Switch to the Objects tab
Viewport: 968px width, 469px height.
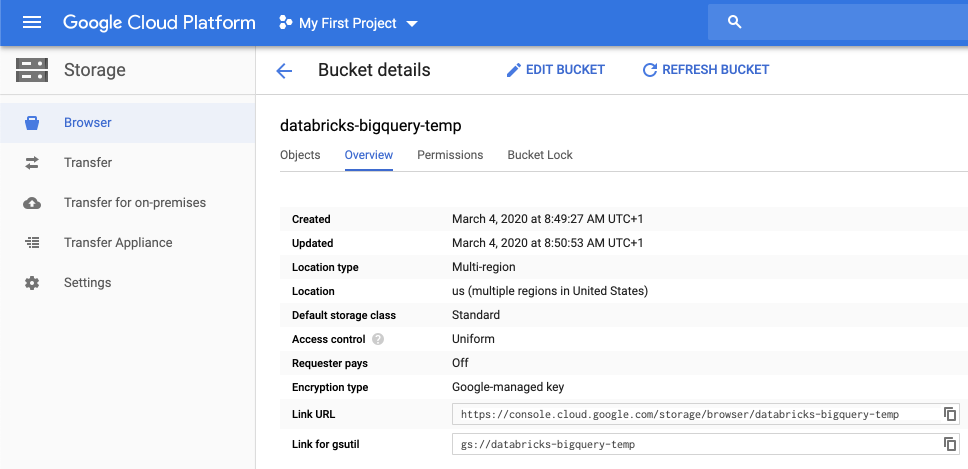point(300,155)
